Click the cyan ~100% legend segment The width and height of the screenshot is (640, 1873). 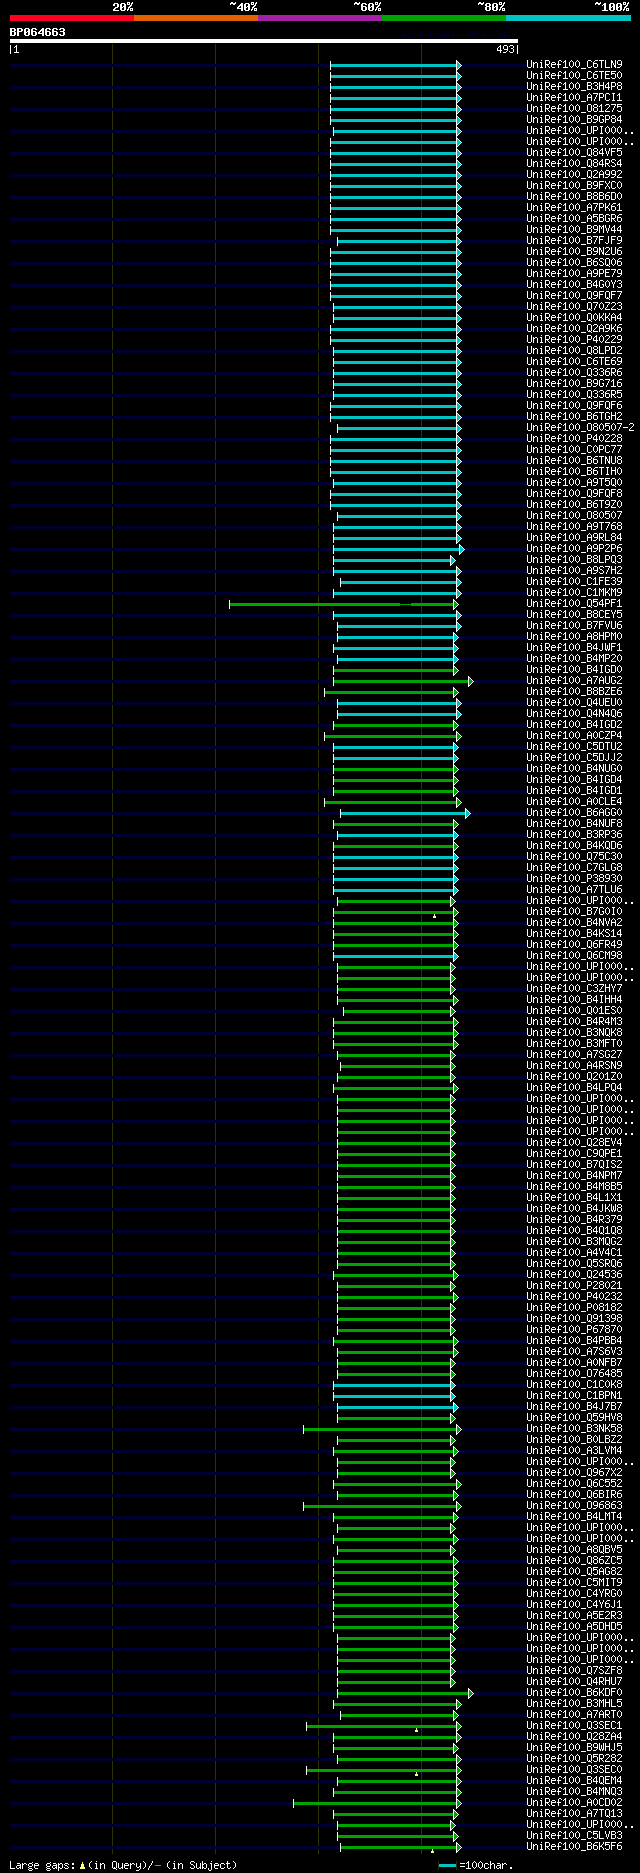tap(568, 18)
